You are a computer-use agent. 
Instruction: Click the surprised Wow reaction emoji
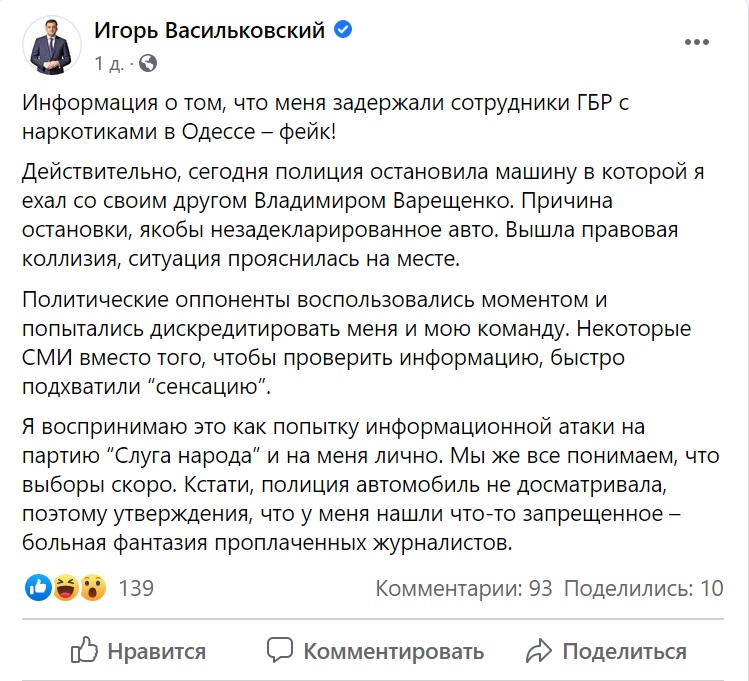coord(92,587)
